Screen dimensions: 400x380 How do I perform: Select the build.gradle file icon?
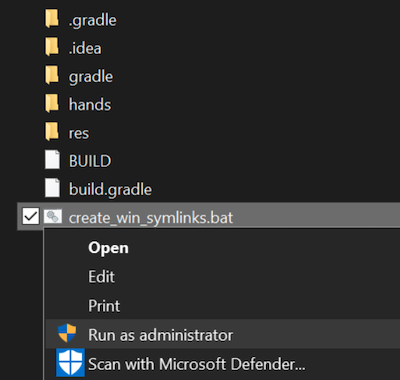click(52, 188)
